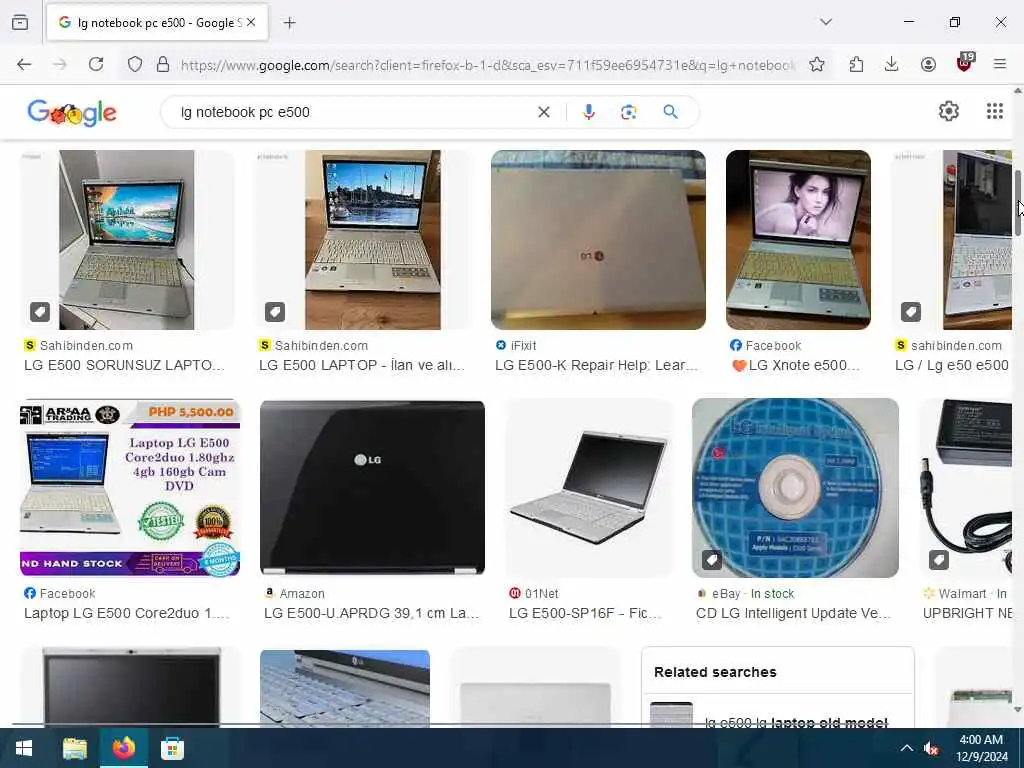
Task: Open ARAA Trading PHP 5,500 ad image
Action: pos(130,487)
